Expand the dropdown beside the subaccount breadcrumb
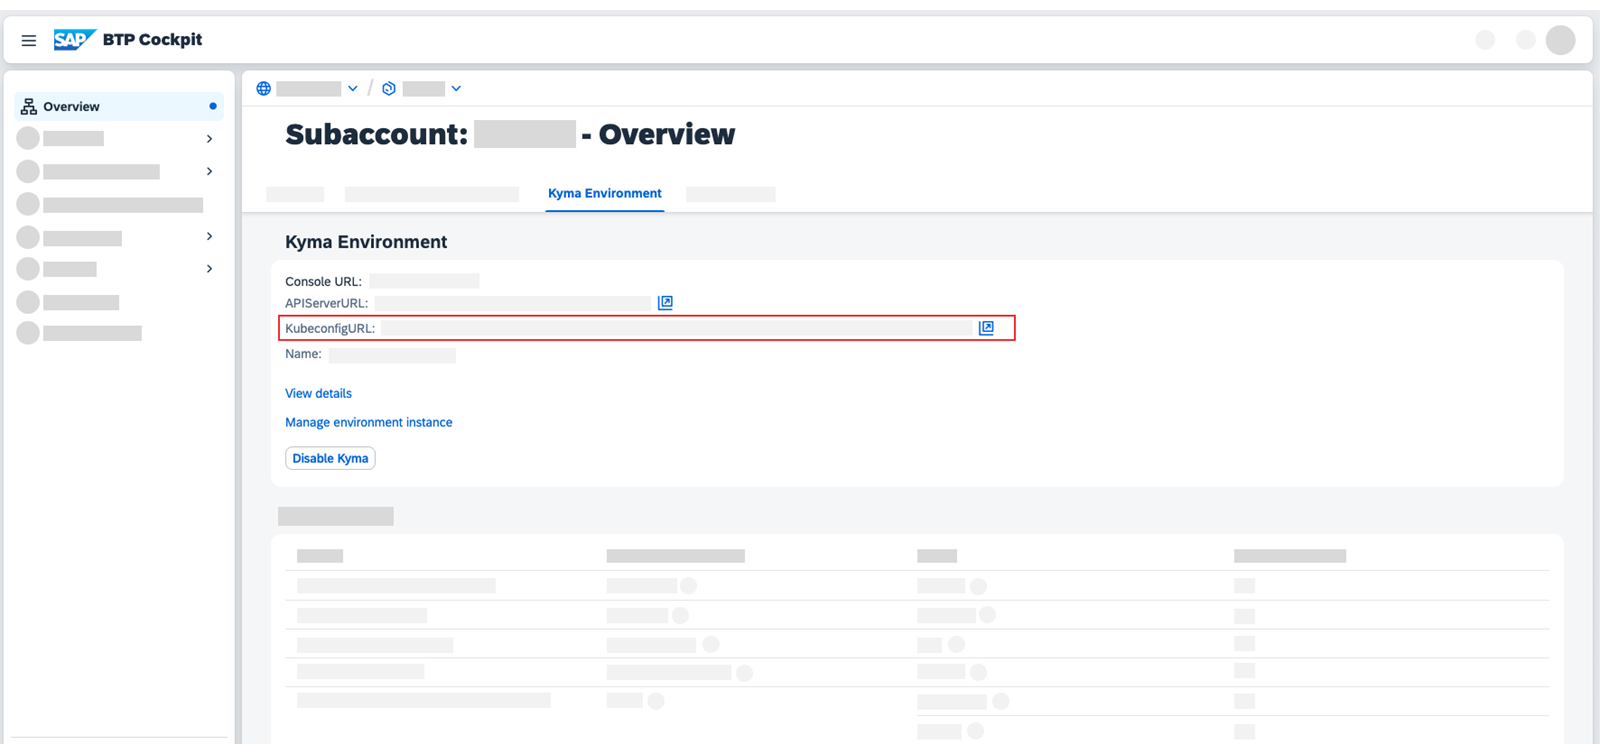The image size is (1600, 754). (x=456, y=89)
